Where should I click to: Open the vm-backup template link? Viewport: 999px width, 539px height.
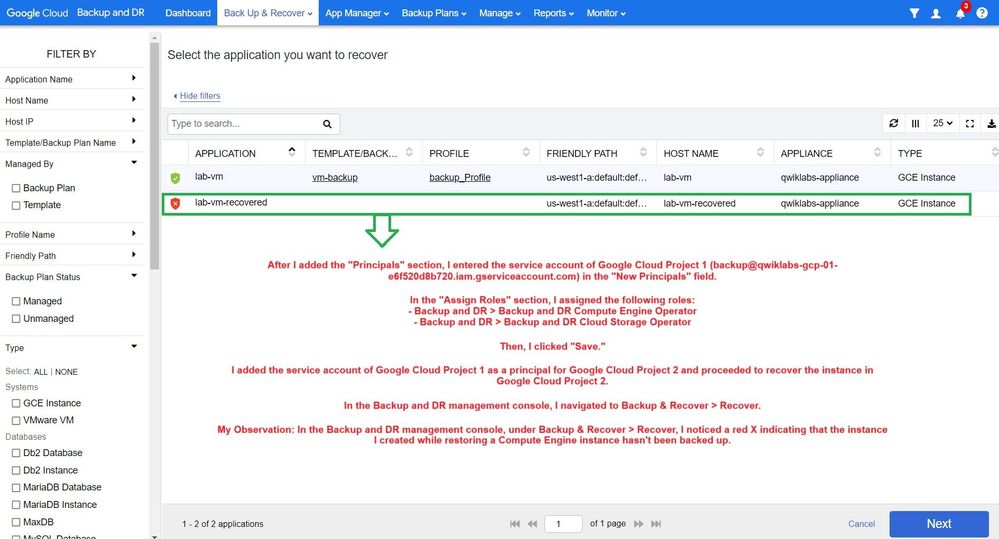(334, 178)
